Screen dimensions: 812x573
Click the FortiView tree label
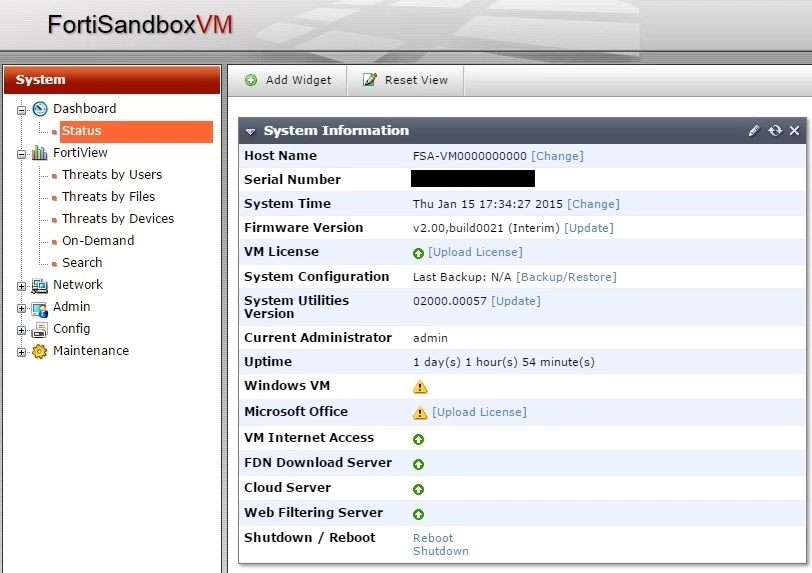click(80, 153)
